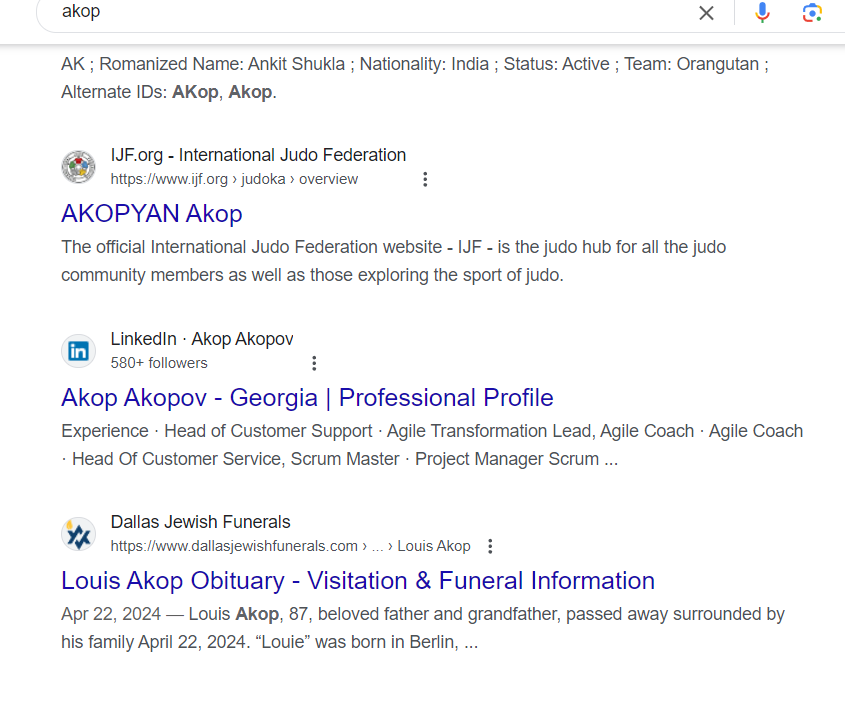Open the Louis Akop Obituary result link

click(358, 581)
